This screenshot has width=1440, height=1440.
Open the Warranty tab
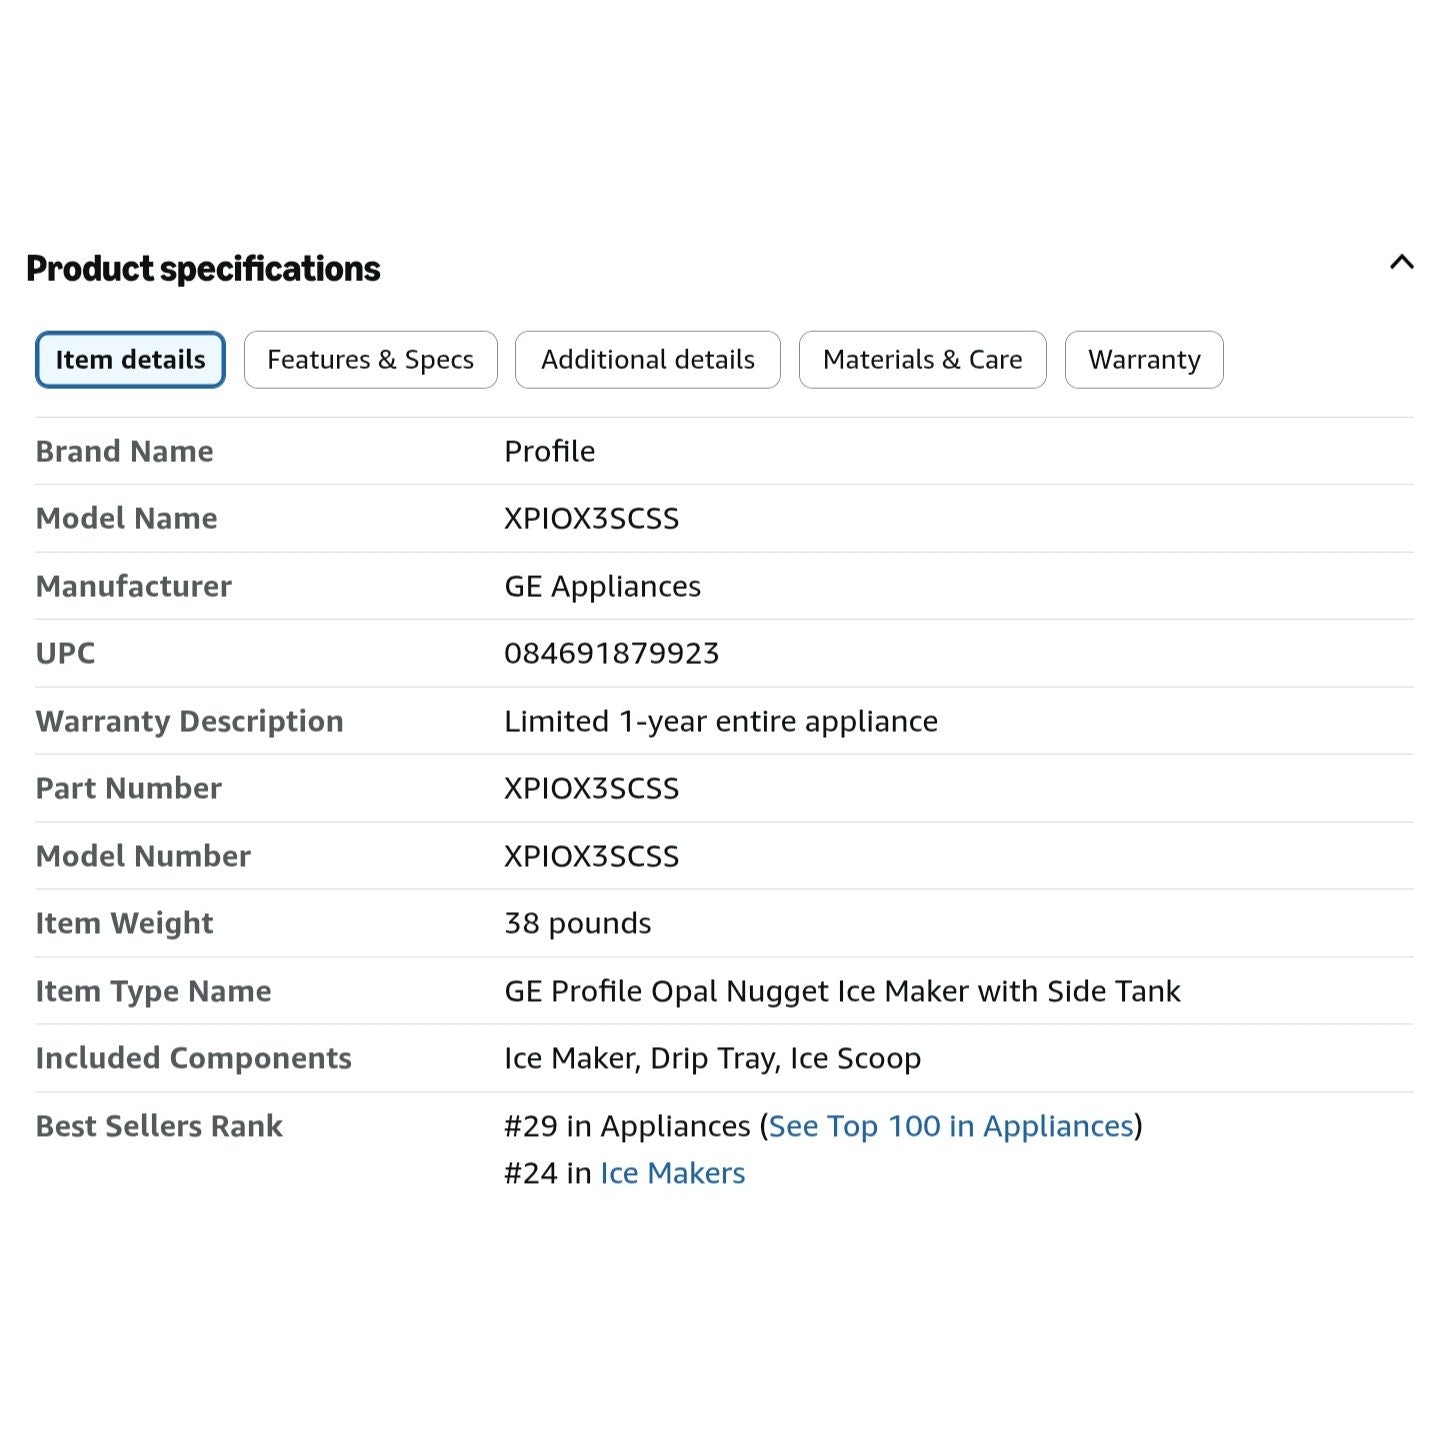[x=1144, y=360]
